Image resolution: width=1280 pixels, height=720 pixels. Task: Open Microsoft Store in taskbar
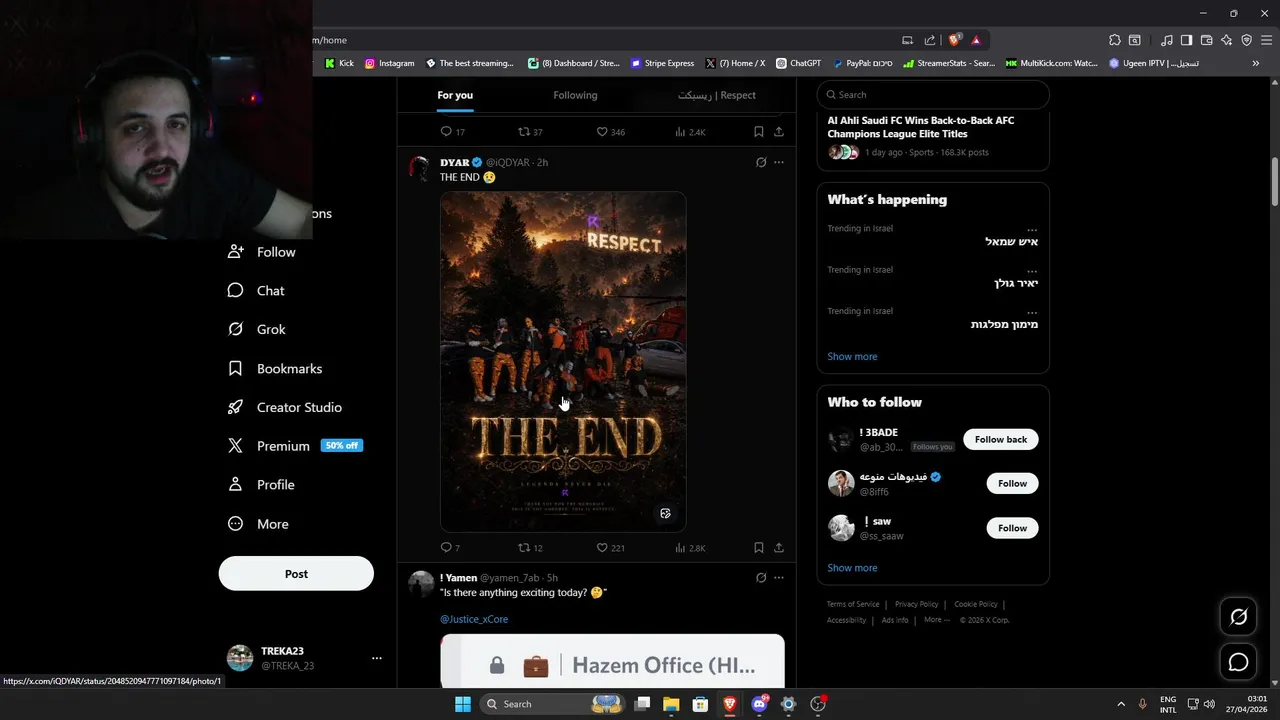point(700,704)
